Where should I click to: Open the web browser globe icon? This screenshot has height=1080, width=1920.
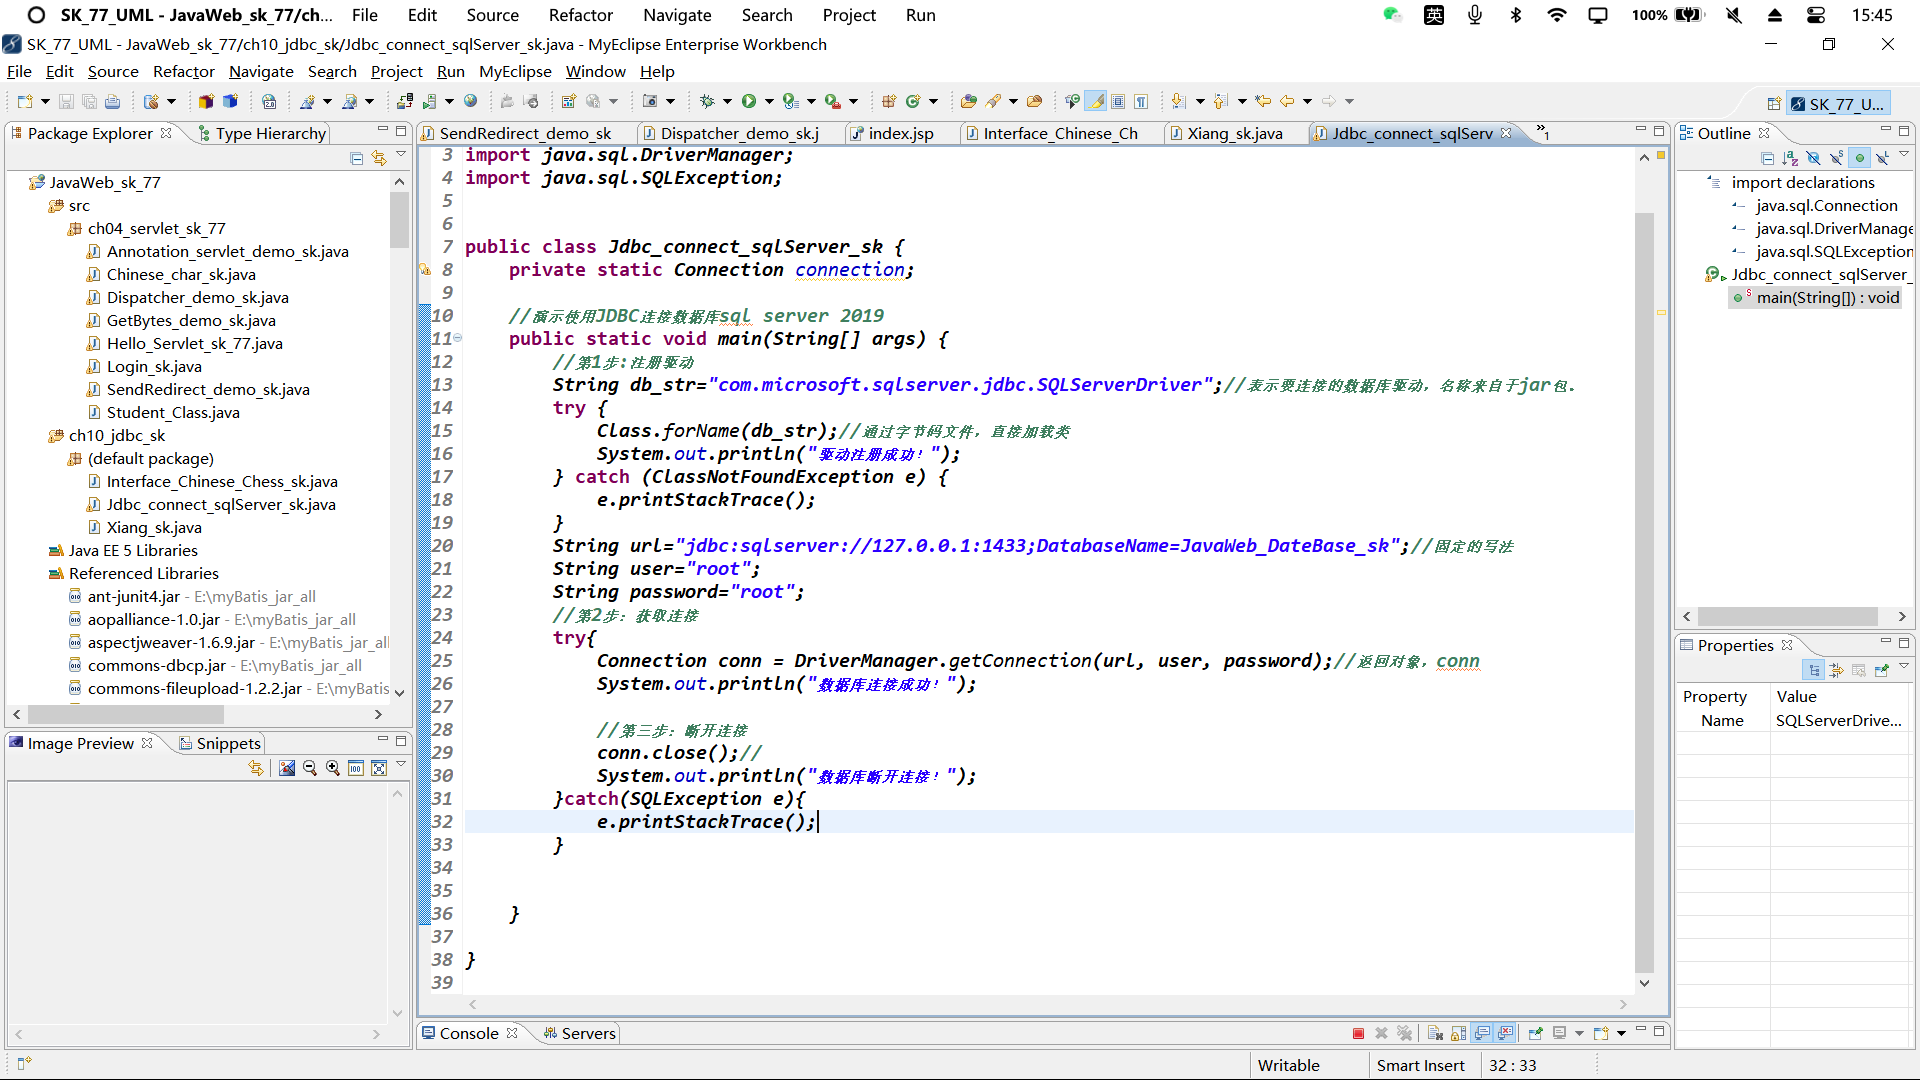pos(471,101)
